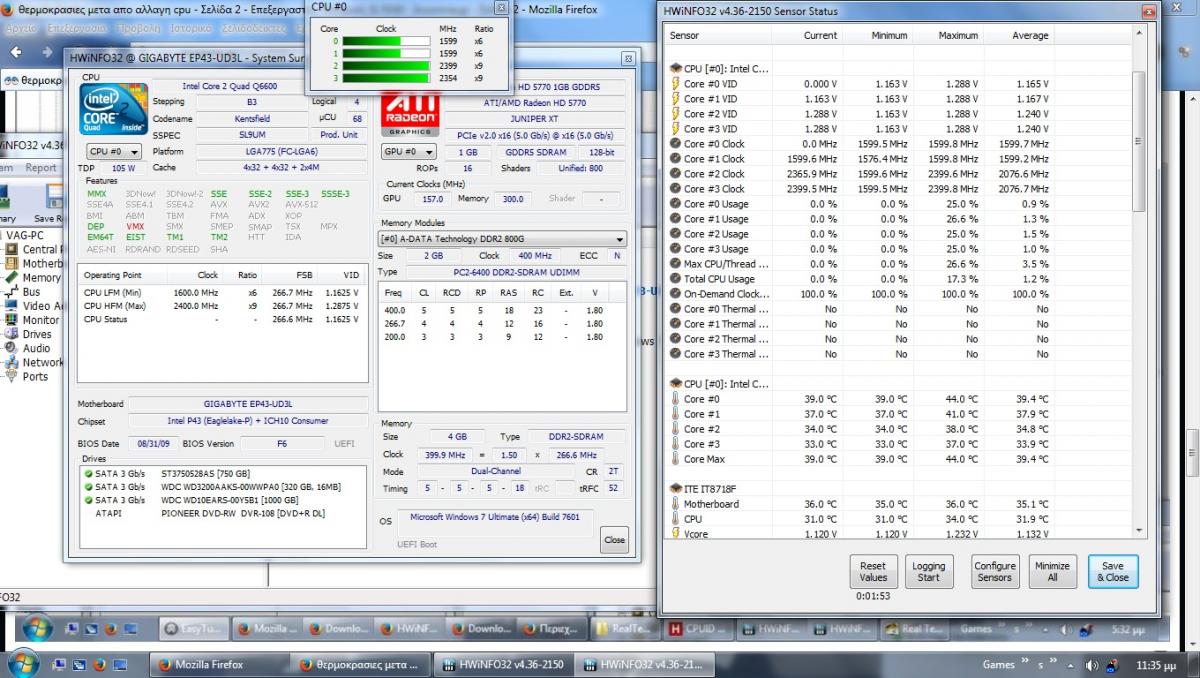Select the Core #3 VID lightning icon

(675, 129)
